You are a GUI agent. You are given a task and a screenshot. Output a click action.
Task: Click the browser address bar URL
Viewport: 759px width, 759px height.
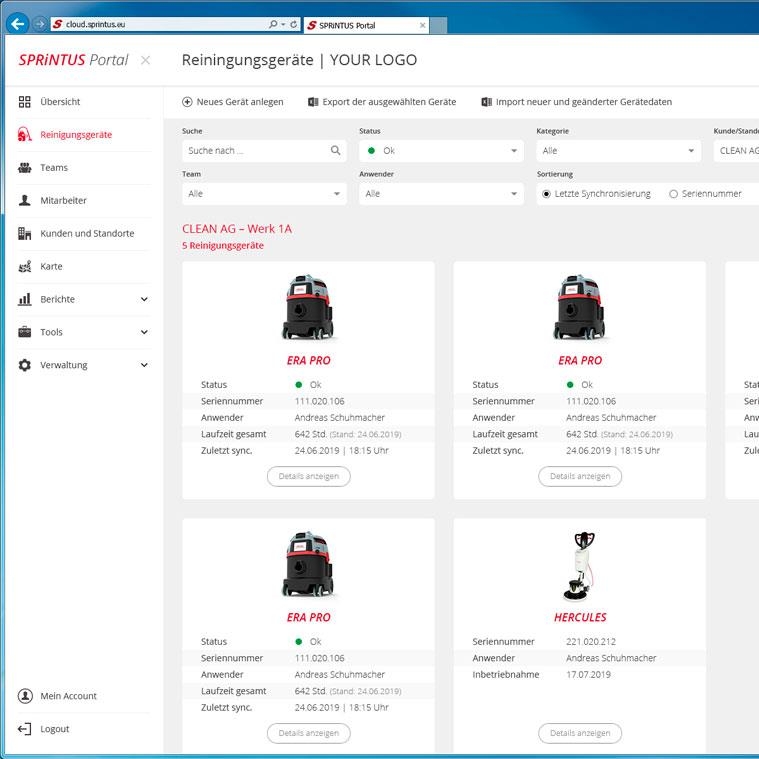coord(95,24)
